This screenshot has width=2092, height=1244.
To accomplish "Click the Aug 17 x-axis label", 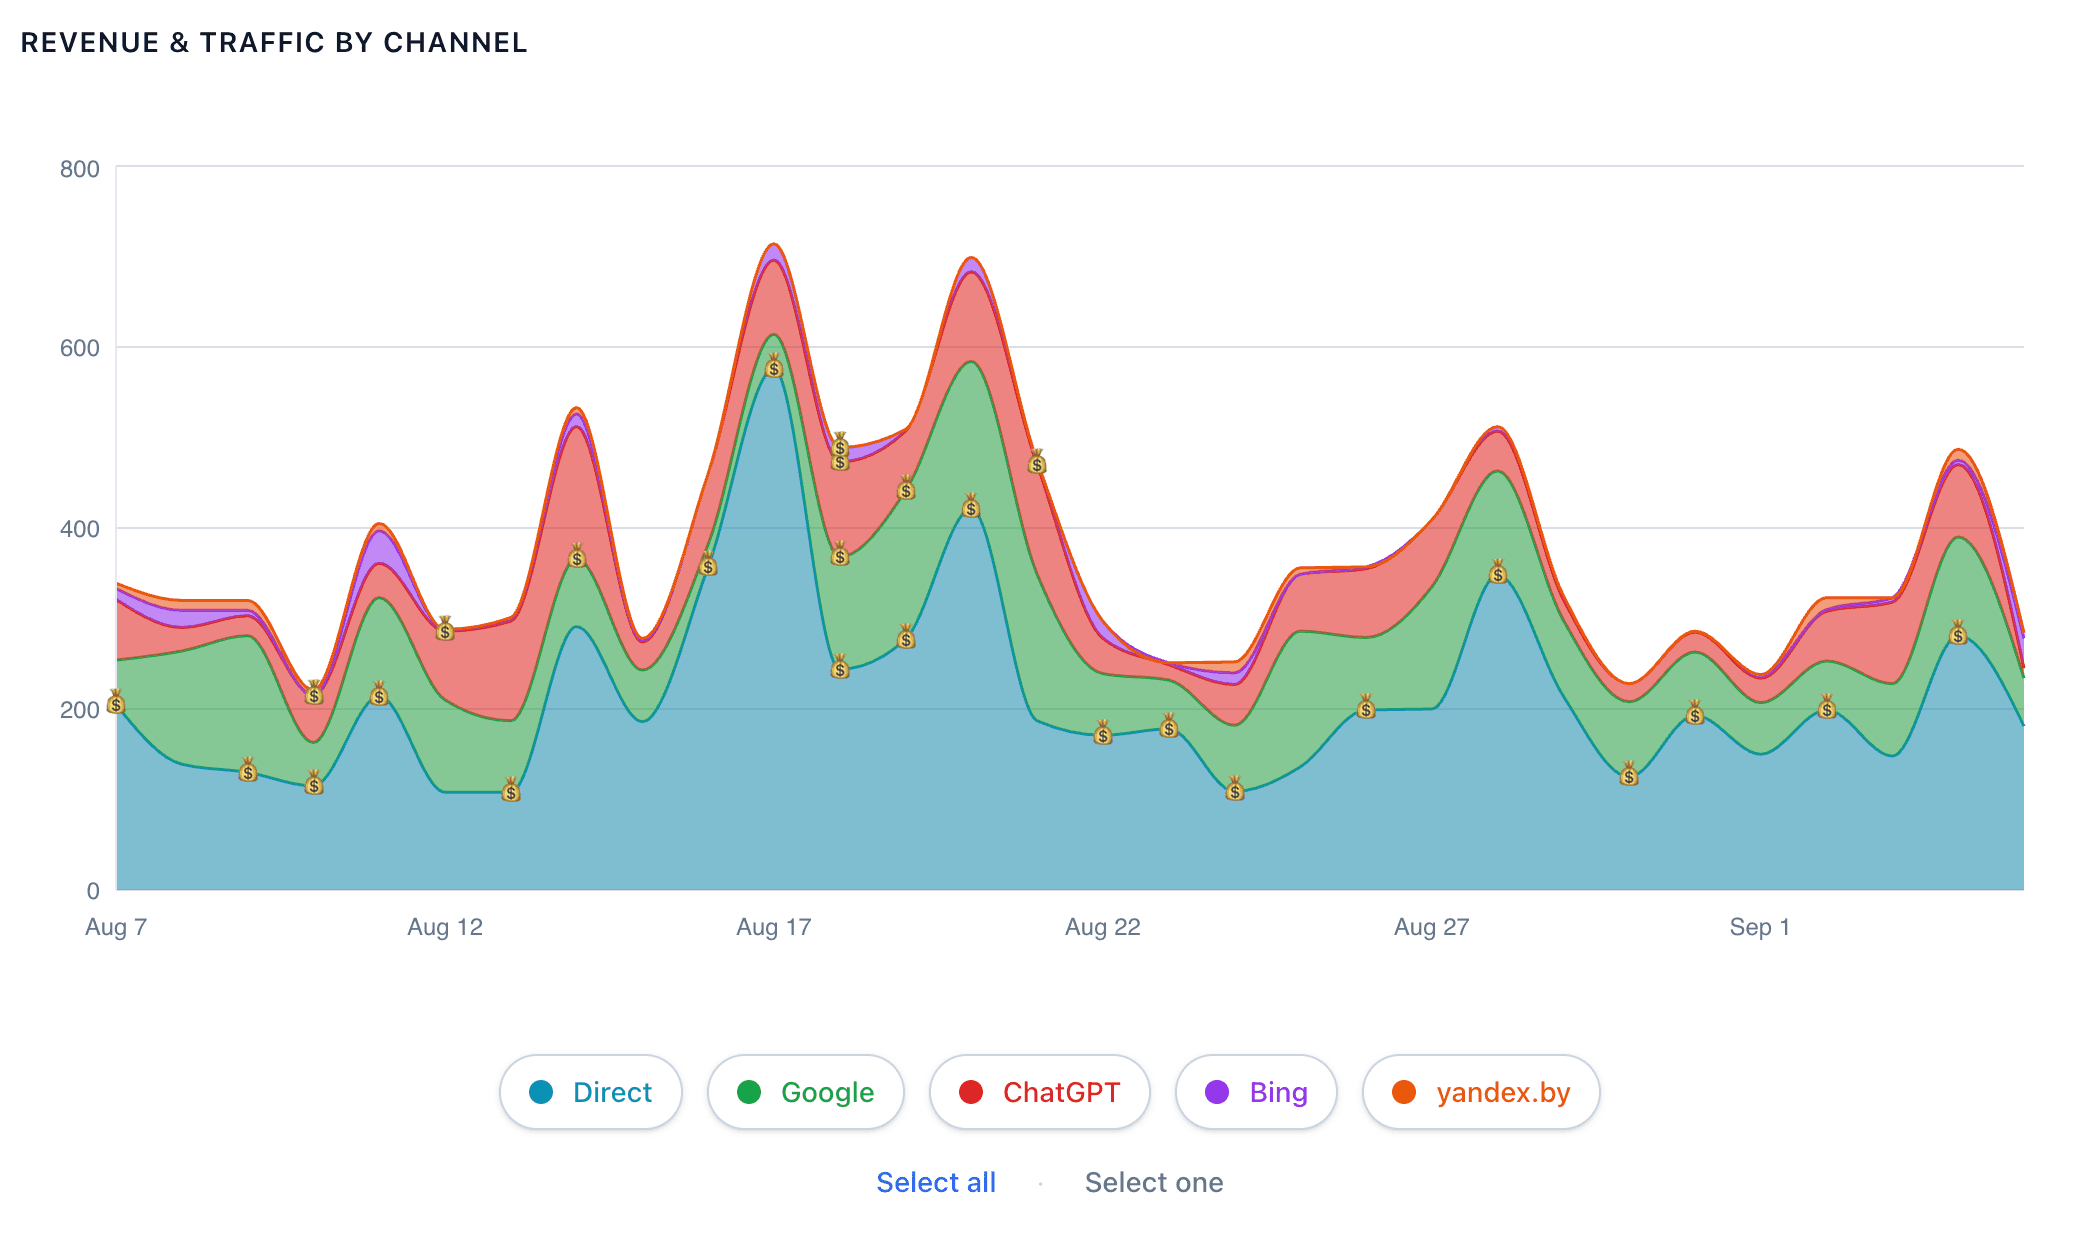I will click(x=774, y=927).
